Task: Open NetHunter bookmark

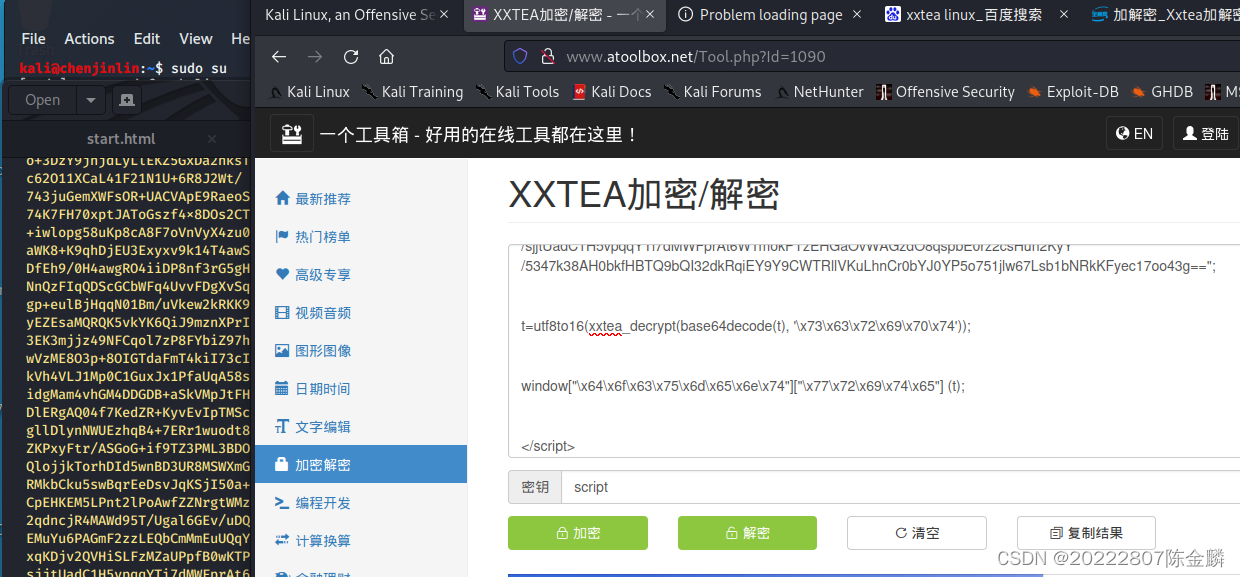Action: pos(818,92)
